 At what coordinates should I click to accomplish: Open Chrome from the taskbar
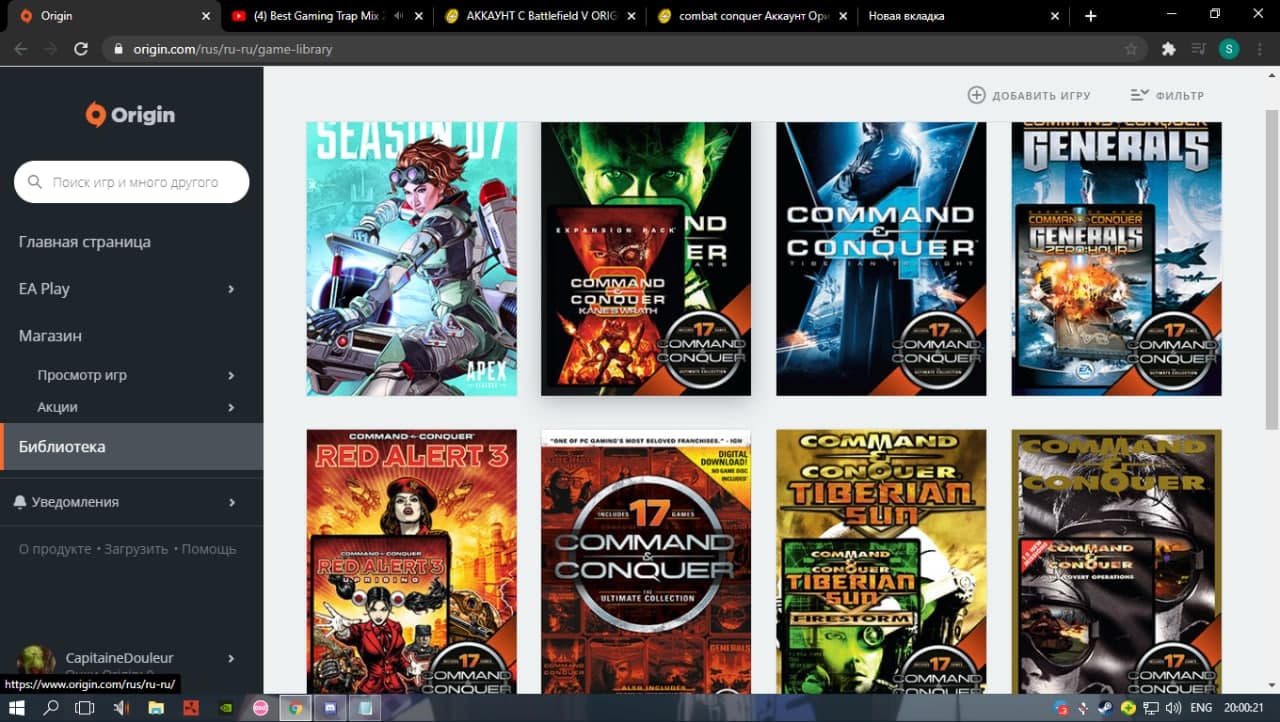295,708
